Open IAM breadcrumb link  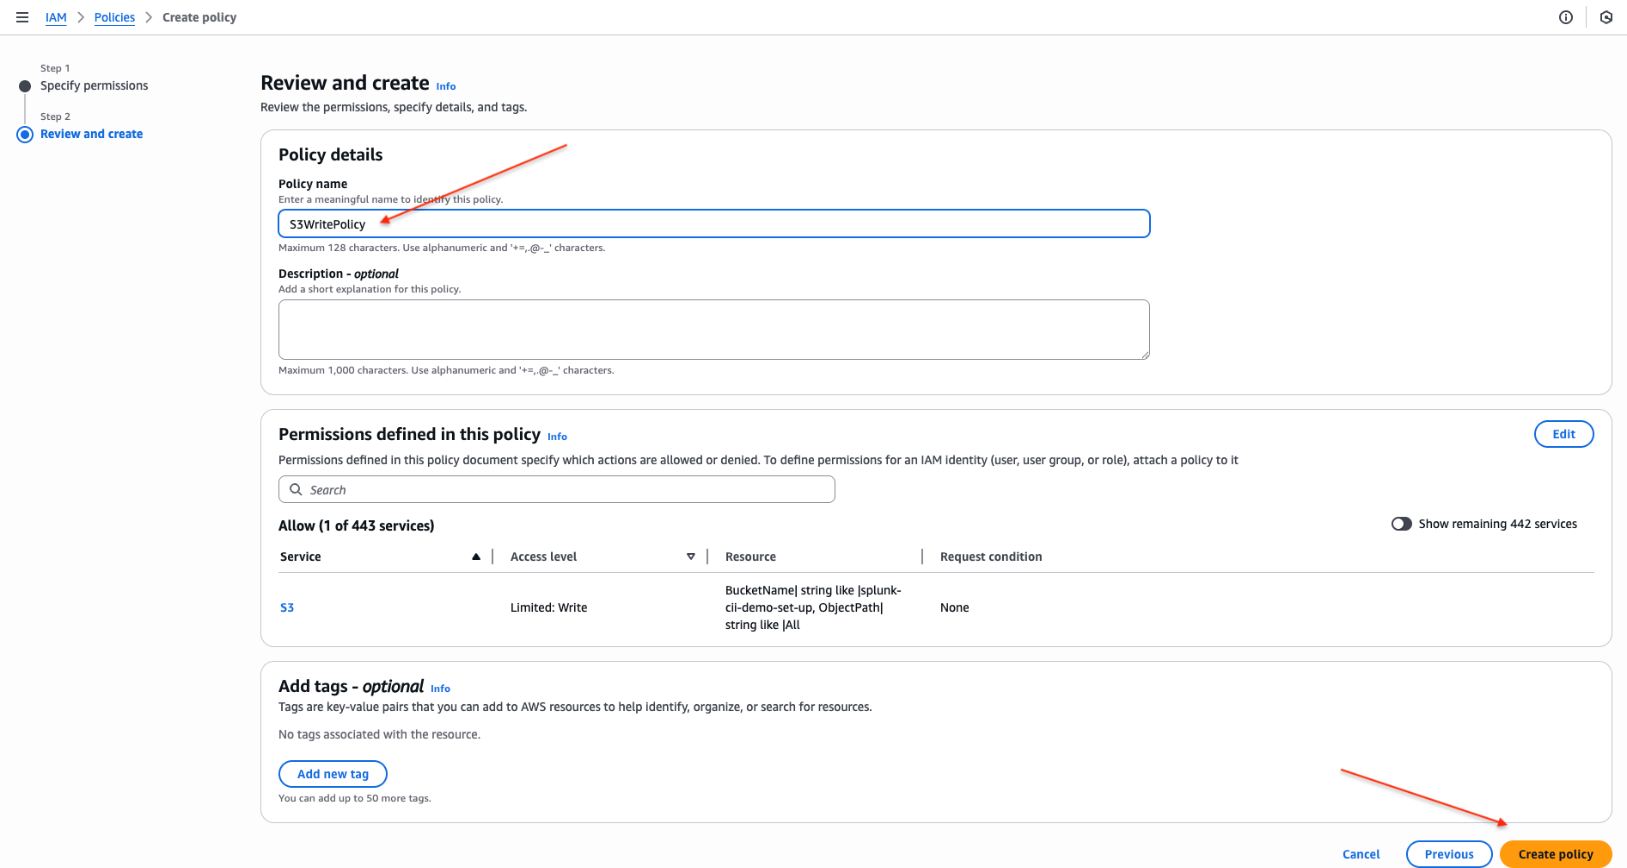(56, 18)
